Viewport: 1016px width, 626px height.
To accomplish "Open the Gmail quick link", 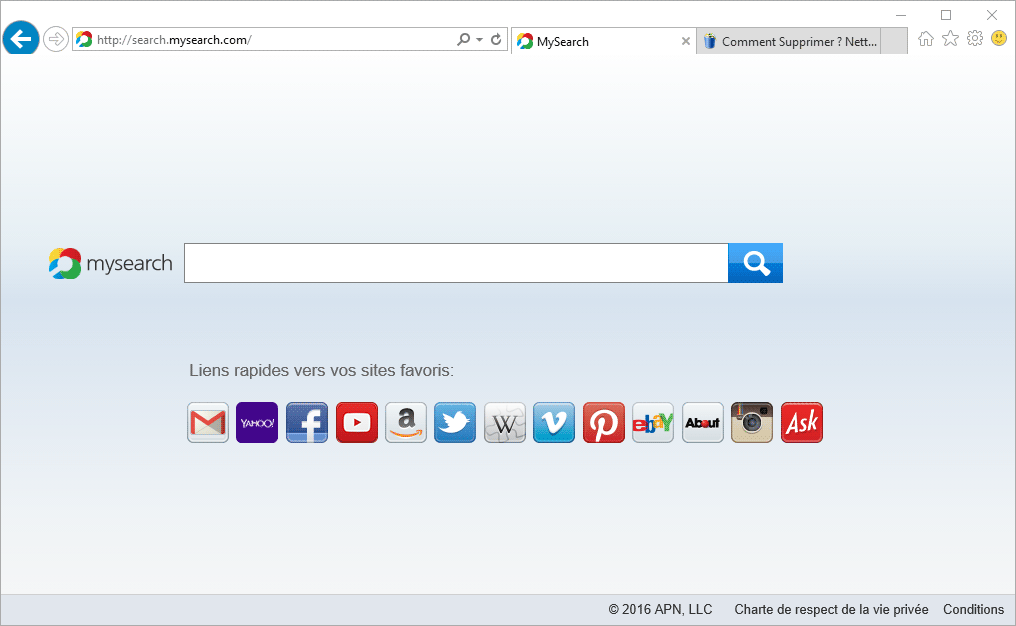I will 208,423.
